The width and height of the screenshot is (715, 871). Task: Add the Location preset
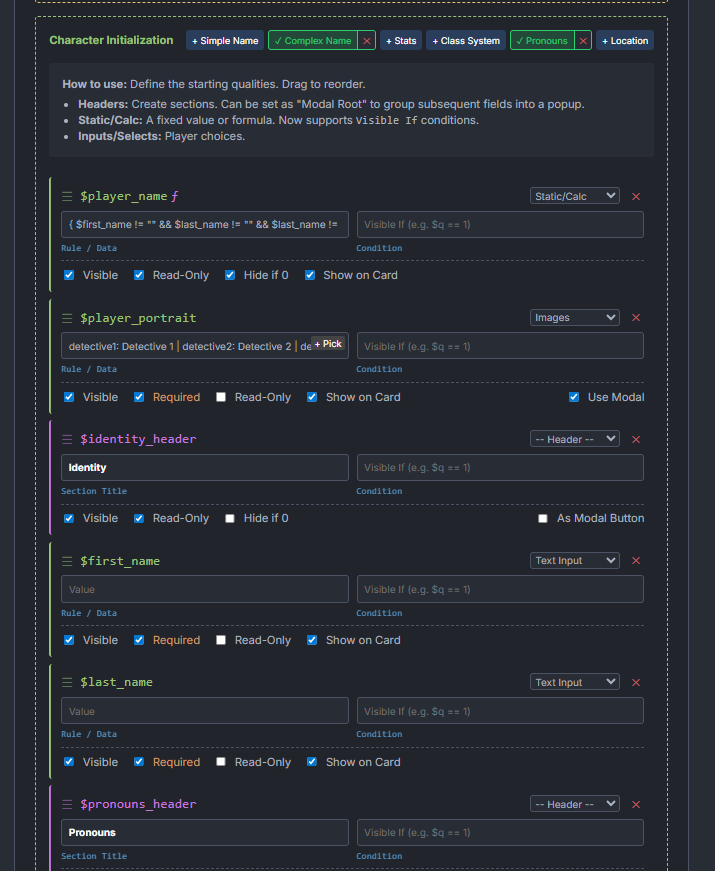(x=625, y=41)
